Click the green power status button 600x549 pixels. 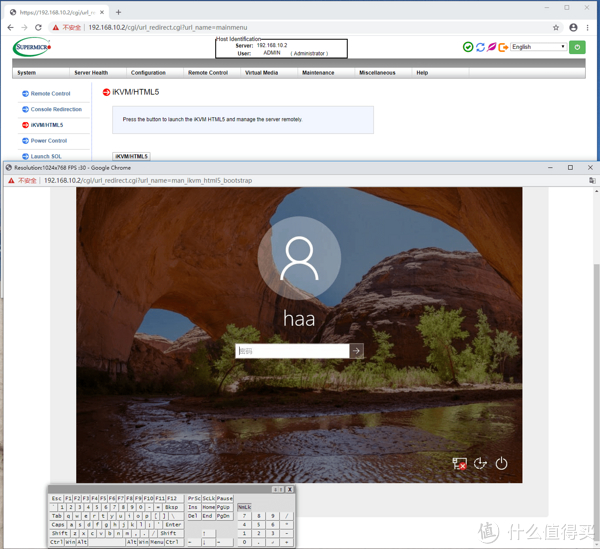pyautogui.click(x=577, y=47)
